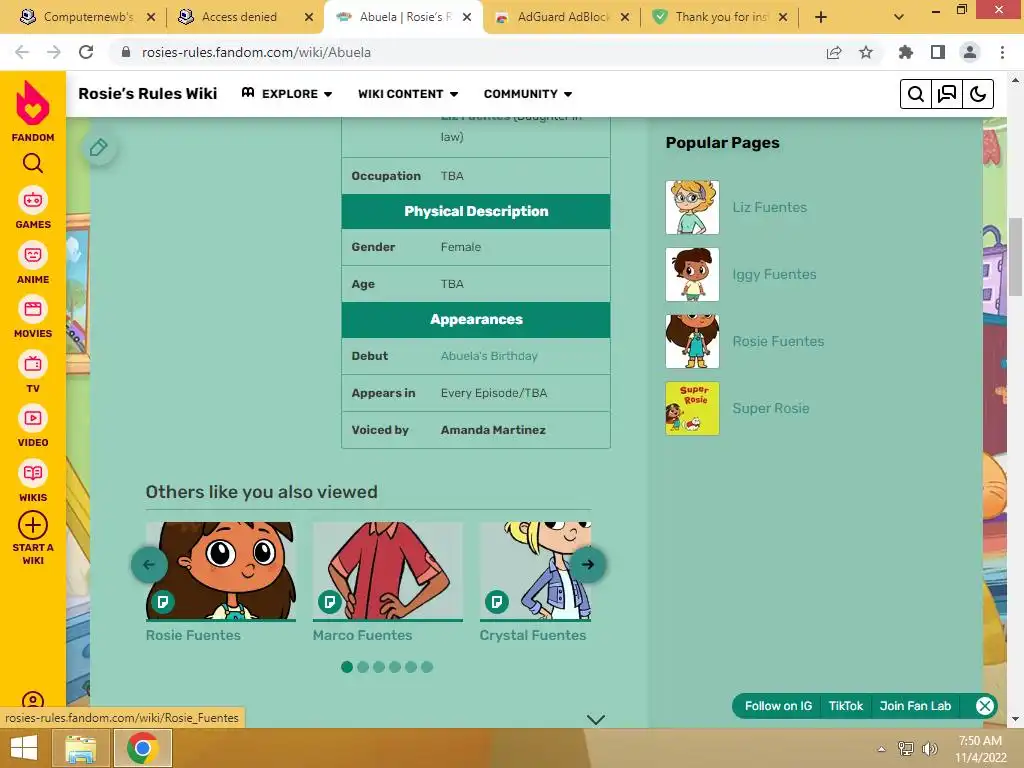Open Liz Fuentes popular page

coord(769,208)
